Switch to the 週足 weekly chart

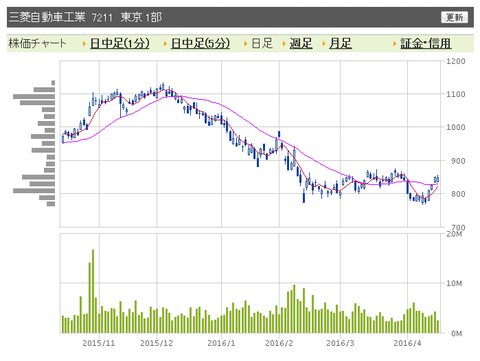tap(301, 43)
